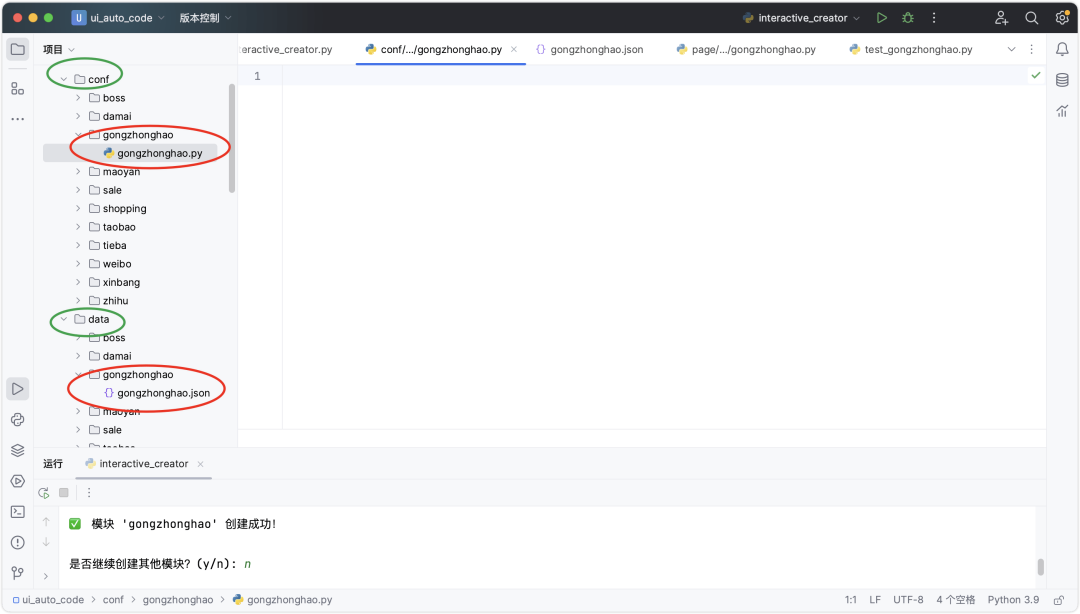This screenshot has width=1080, height=614.
Task: Click the green inspection checkmark in editor
Action: pyautogui.click(x=1036, y=75)
